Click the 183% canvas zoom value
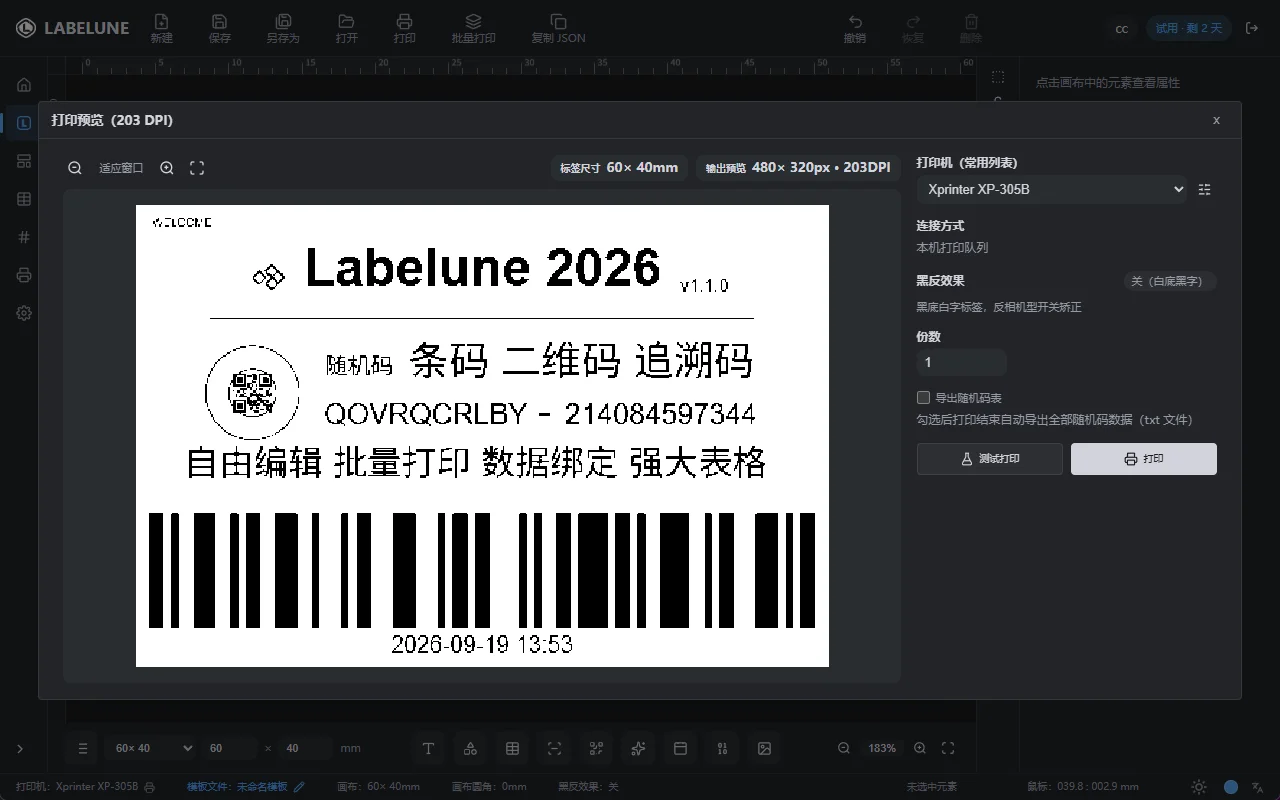The height and width of the screenshot is (800, 1280). 882,748
